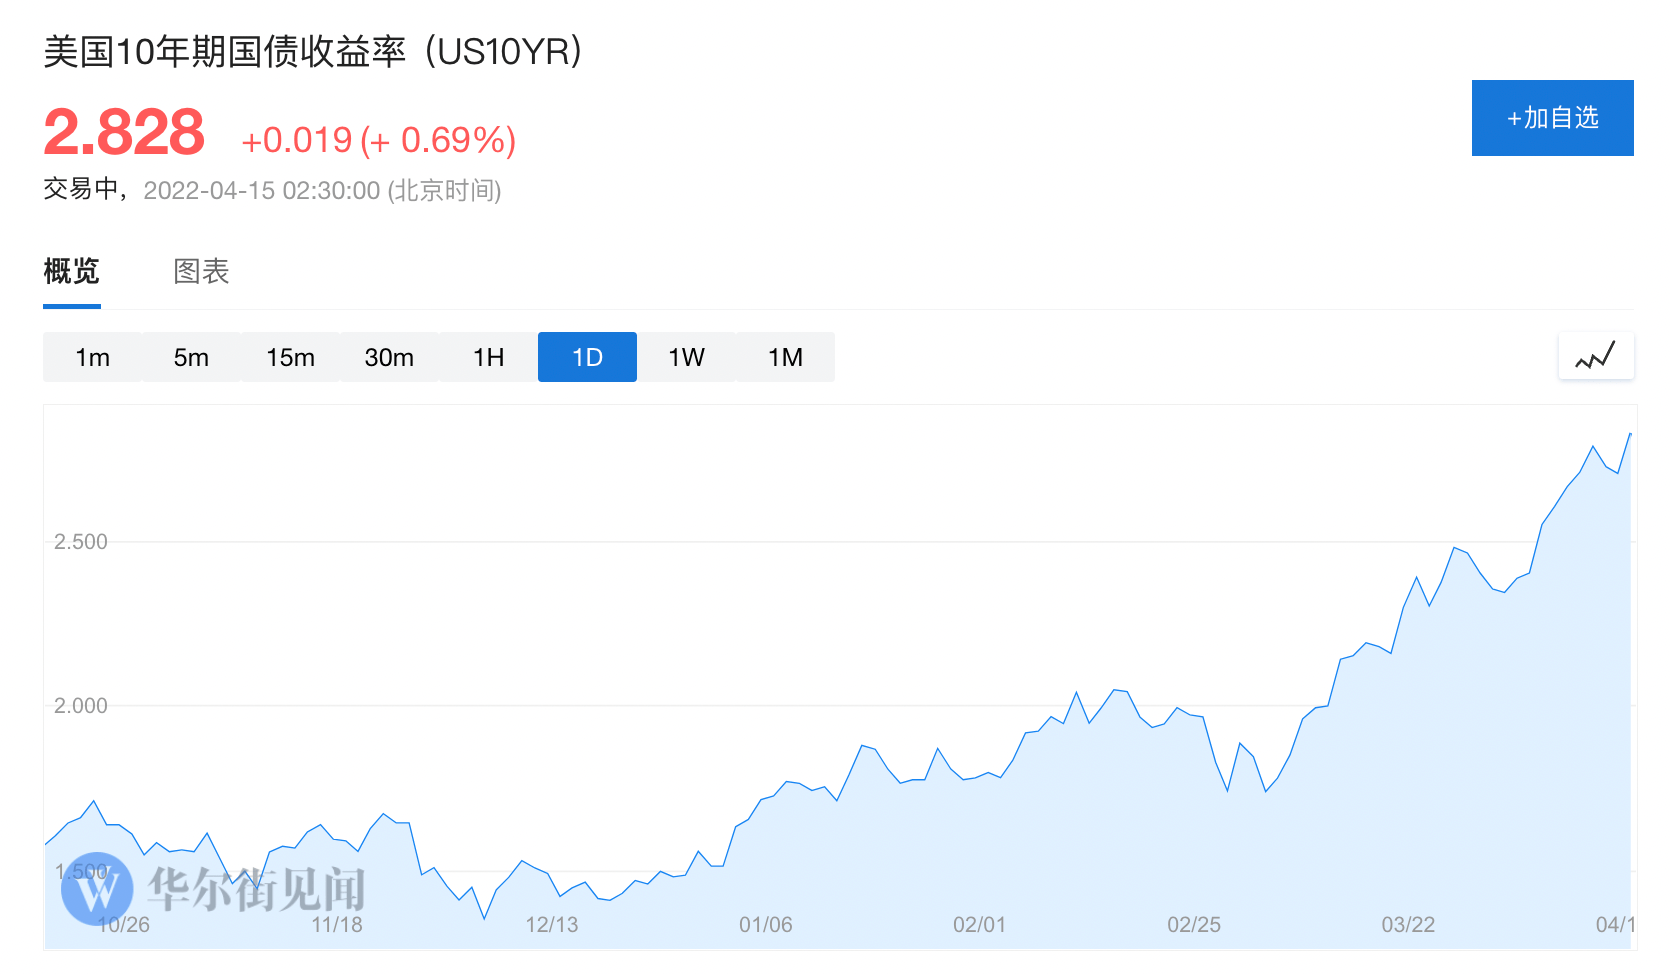Select the 1D daily interval

pos(587,357)
